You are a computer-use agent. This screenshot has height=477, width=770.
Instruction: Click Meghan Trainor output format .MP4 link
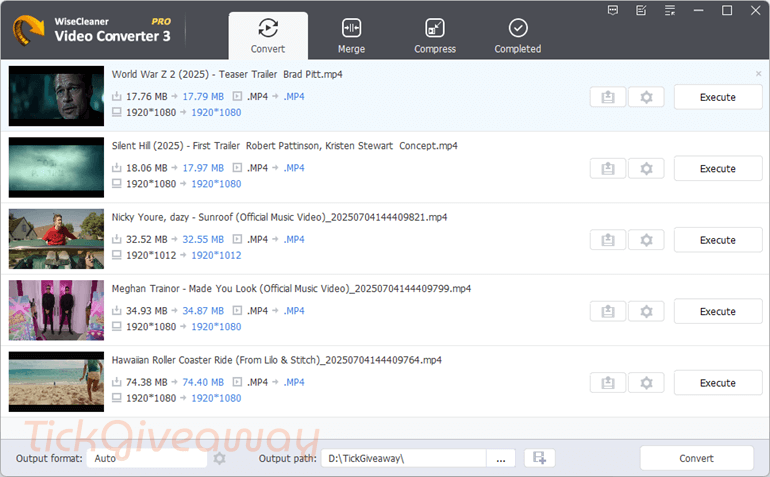click(294, 311)
